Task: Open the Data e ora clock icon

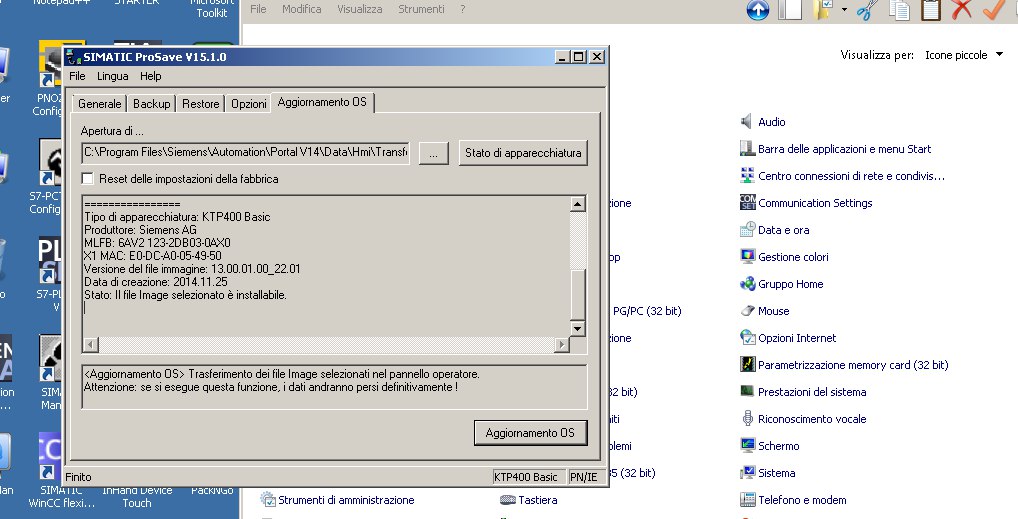Action: coord(747,229)
